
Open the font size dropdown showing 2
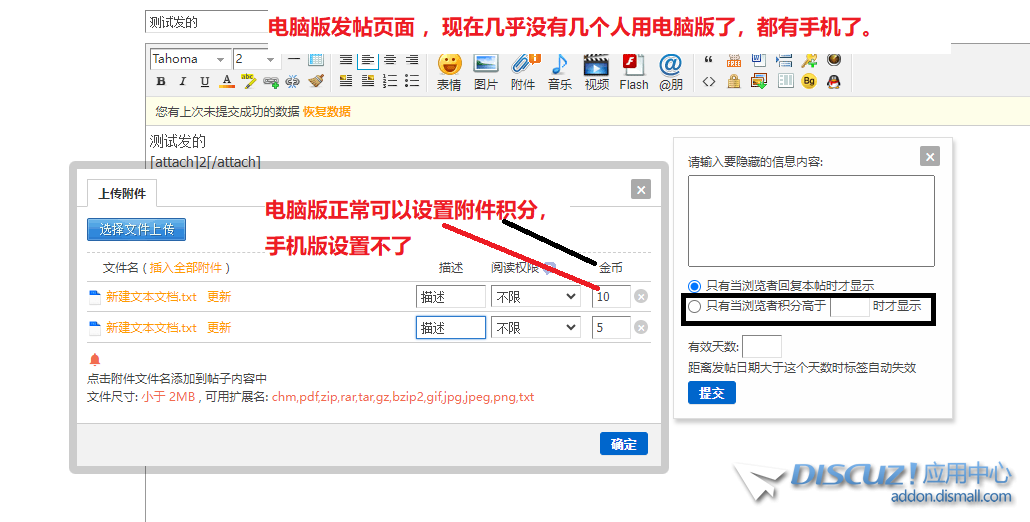[x=256, y=59]
